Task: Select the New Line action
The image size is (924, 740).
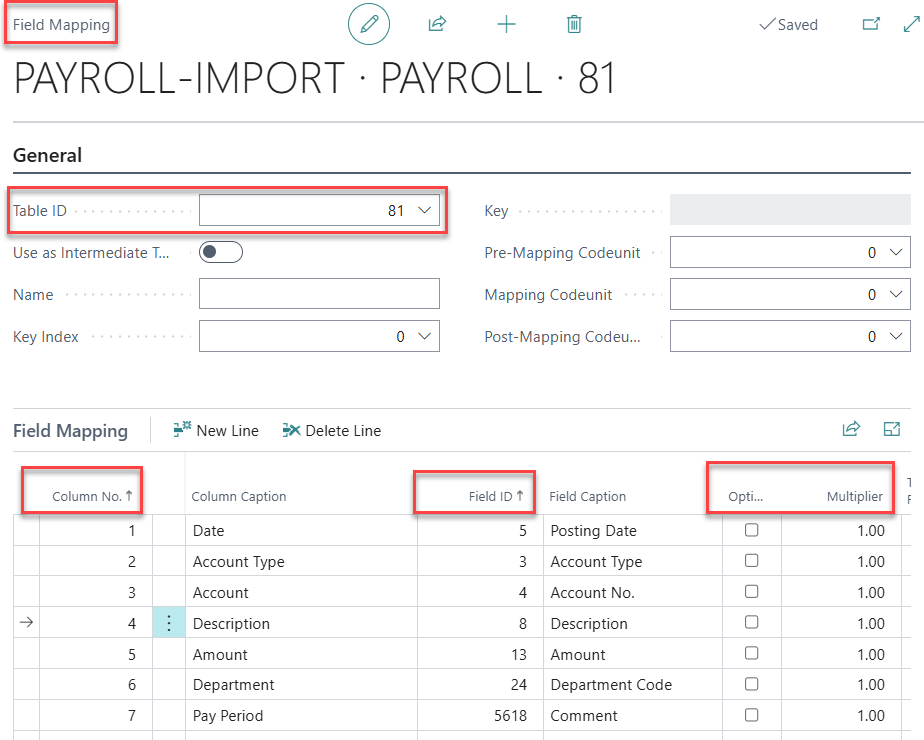Action: pyautogui.click(x=216, y=430)
